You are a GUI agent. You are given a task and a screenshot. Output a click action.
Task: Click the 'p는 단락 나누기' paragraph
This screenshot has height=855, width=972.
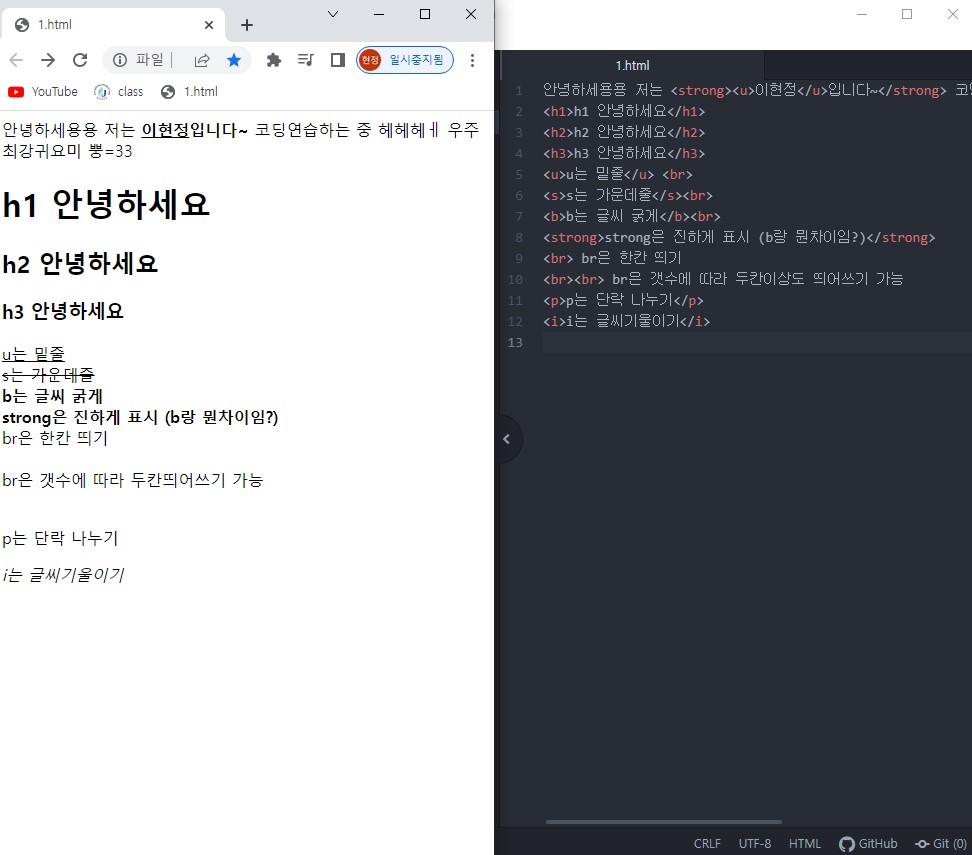pyautogui.click(x=60, y=538)
